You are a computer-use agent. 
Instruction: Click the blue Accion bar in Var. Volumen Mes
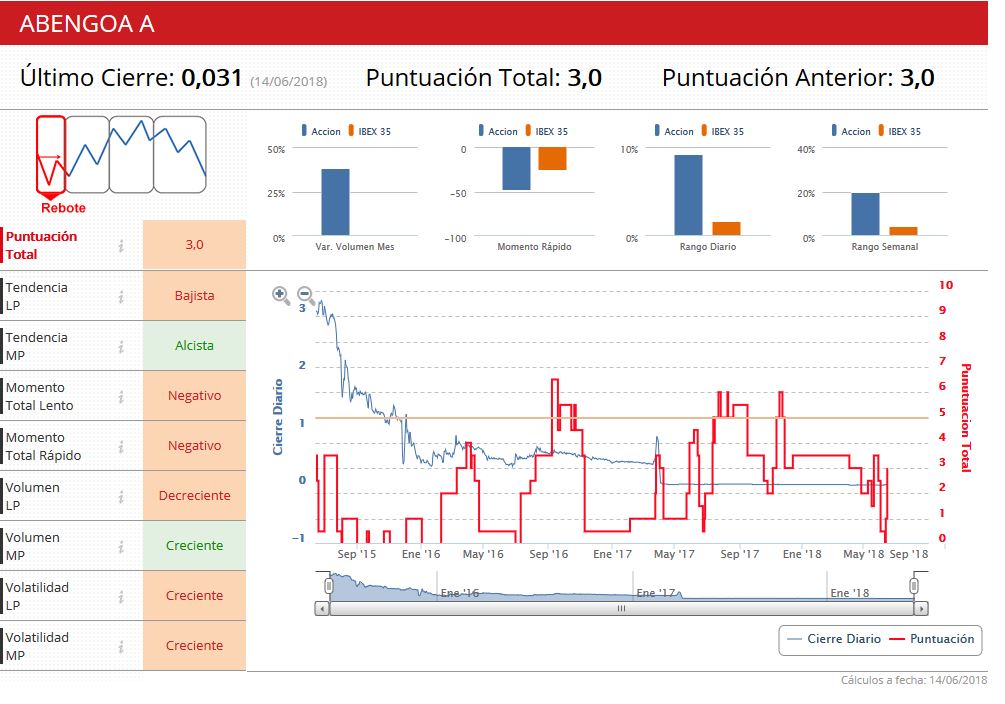point(335,203)
